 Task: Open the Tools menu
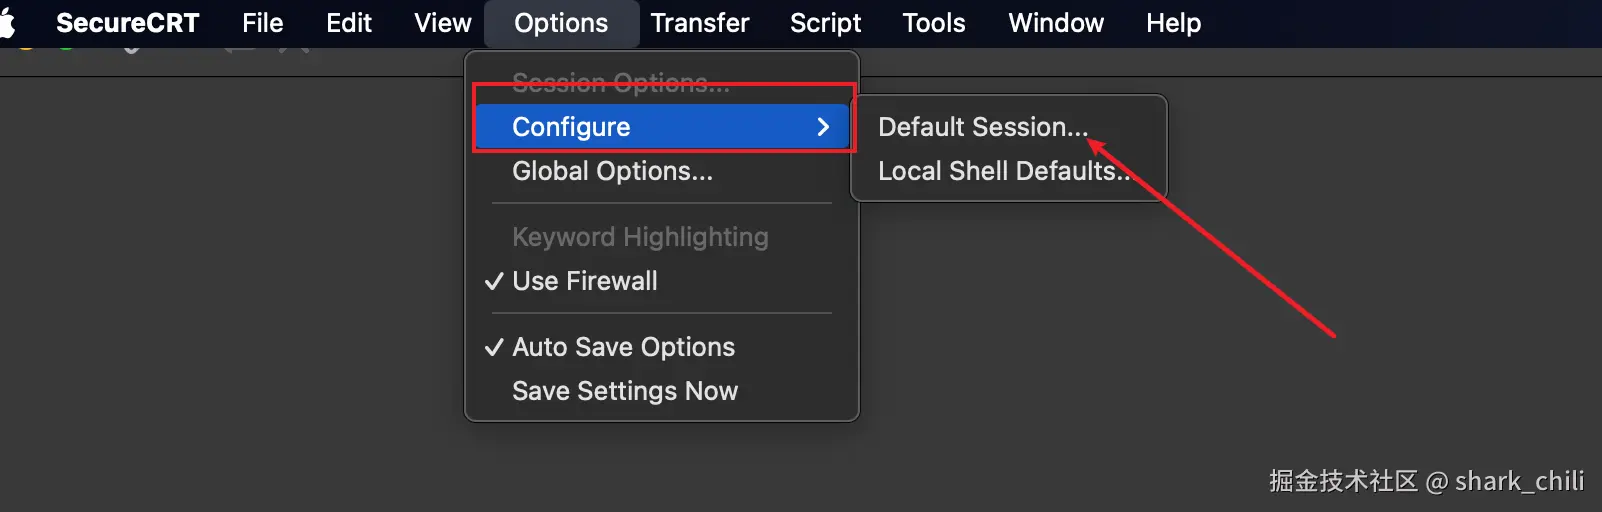pyautogui.click(x=933, y=23)
